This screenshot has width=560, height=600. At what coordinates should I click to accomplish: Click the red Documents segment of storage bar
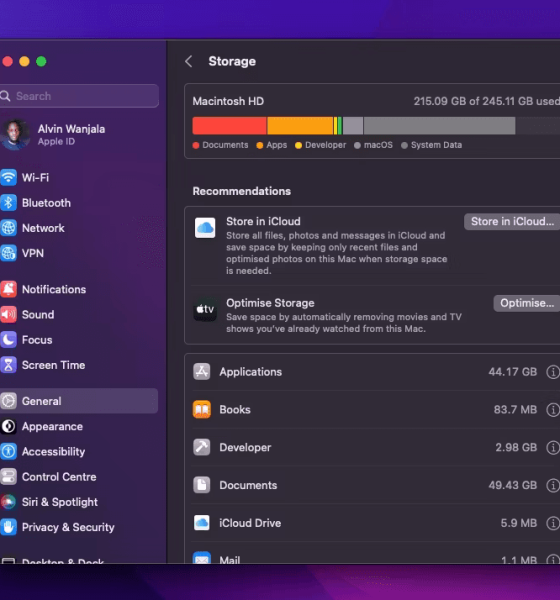click(x=229, y=126)
